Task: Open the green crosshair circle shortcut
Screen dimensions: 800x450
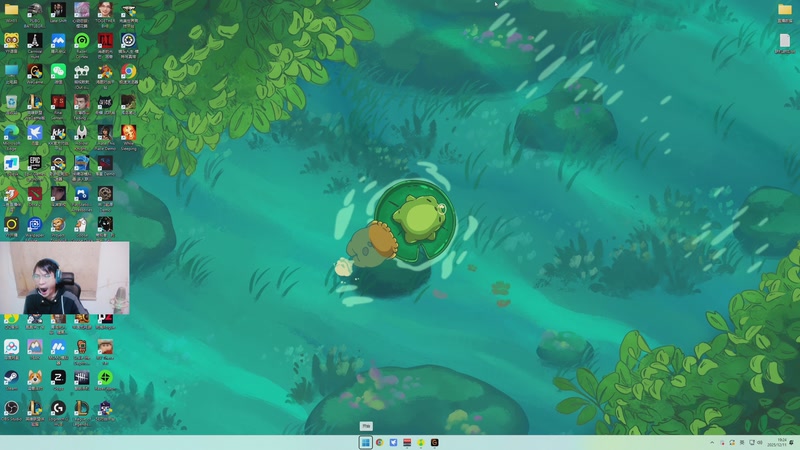Action: pos(105,378)
